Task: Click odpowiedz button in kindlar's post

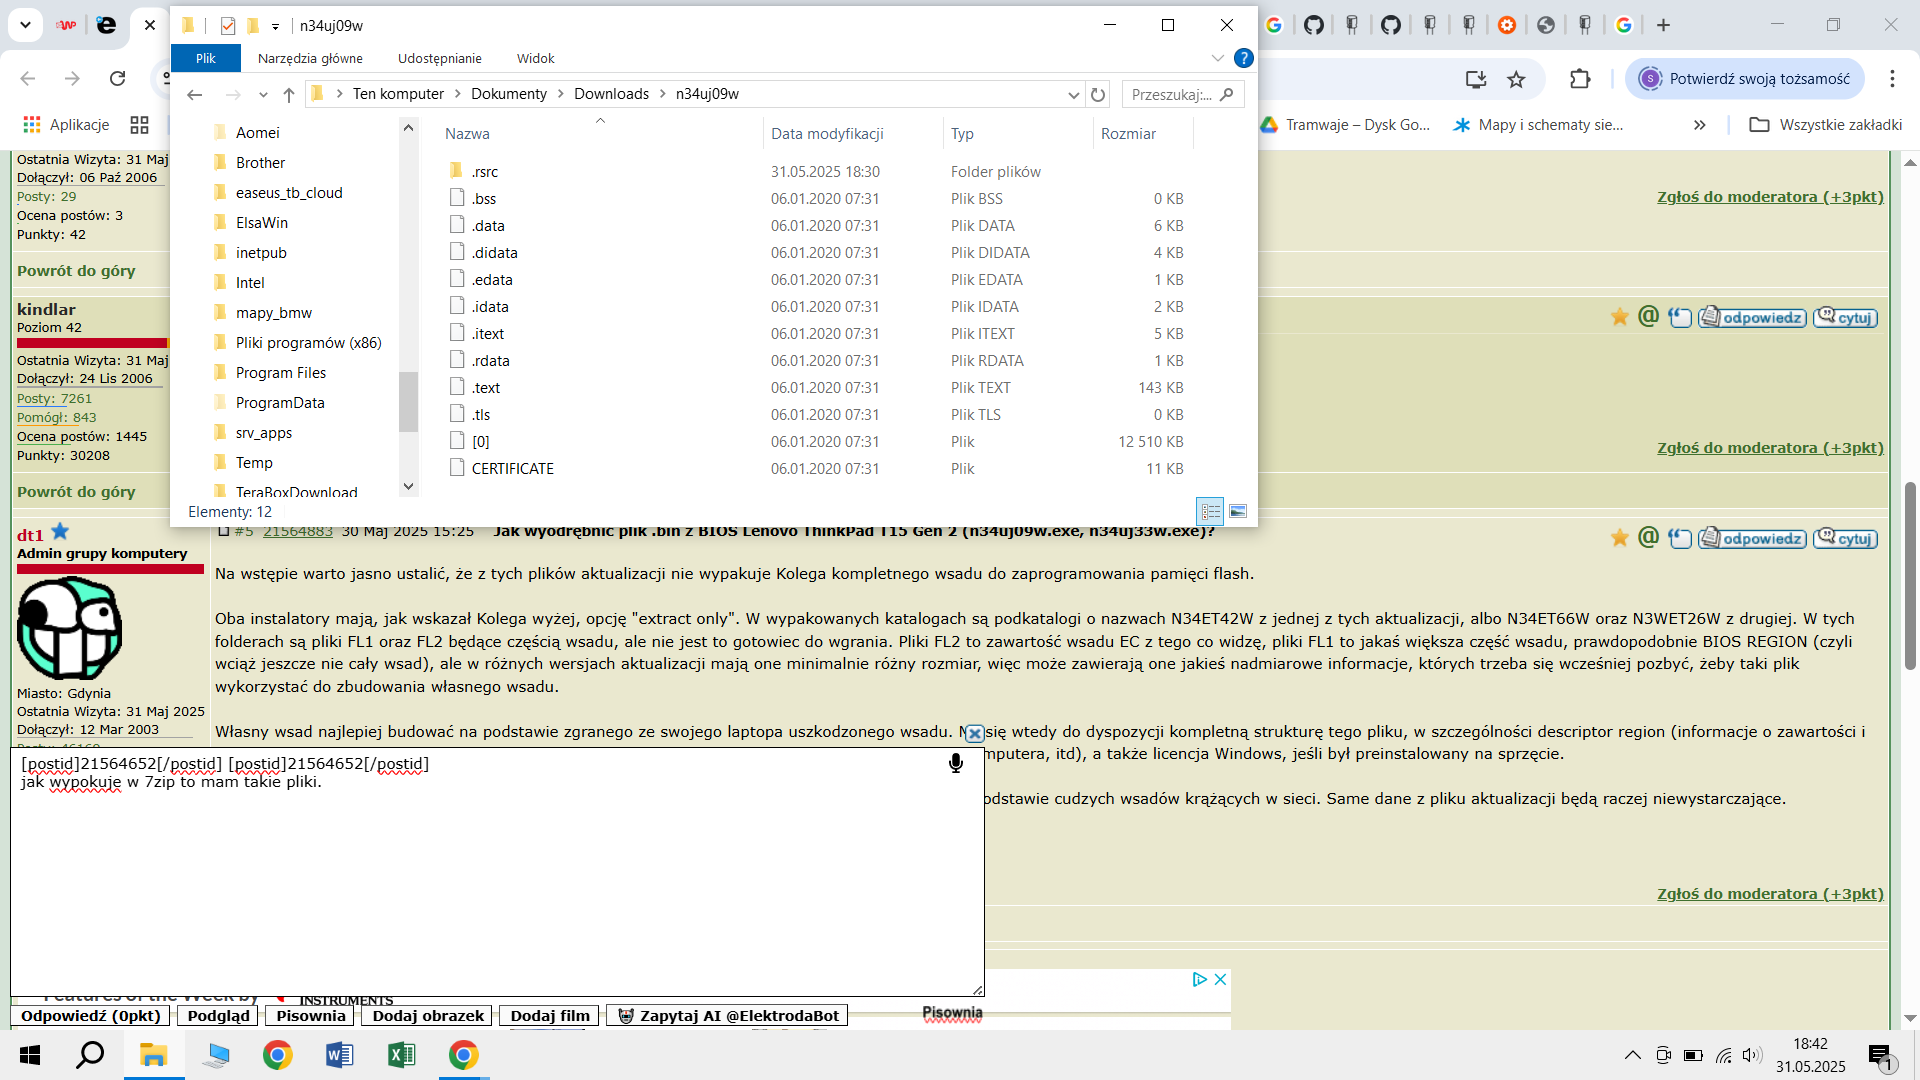Action: (1753, 317)
